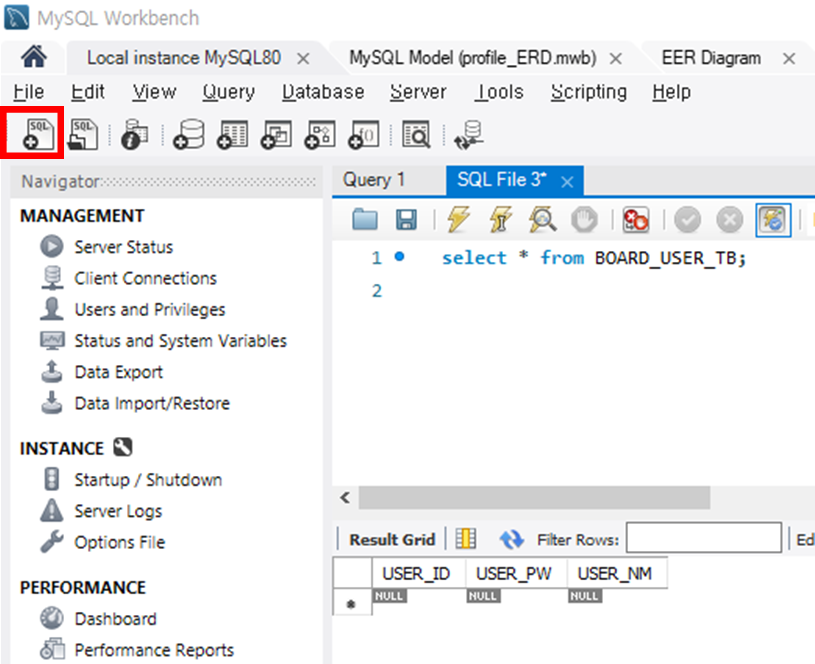This screenshot has width=815, height=664.
Task: Toggle auto-commit mode icon
Action: point(773,220)
